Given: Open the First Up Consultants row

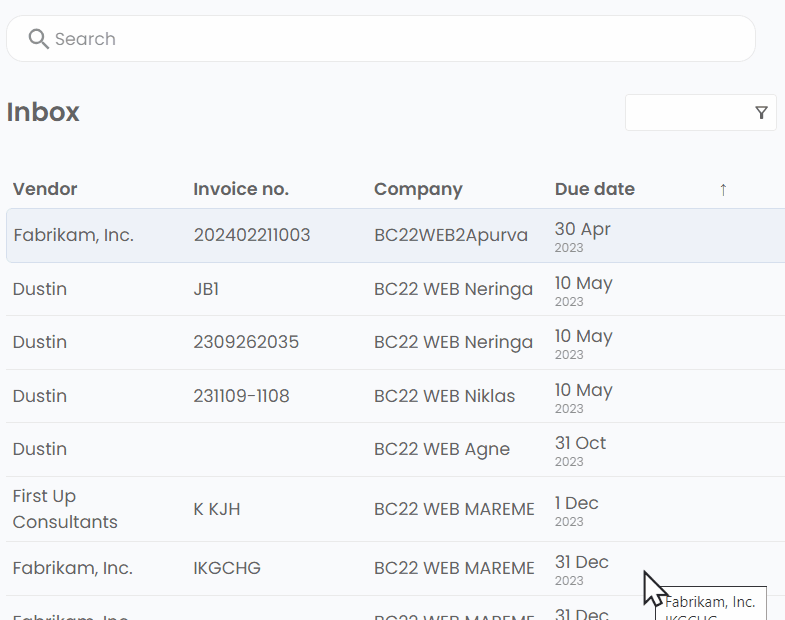Looking at the screenshot, I should (x=396, y=509).
